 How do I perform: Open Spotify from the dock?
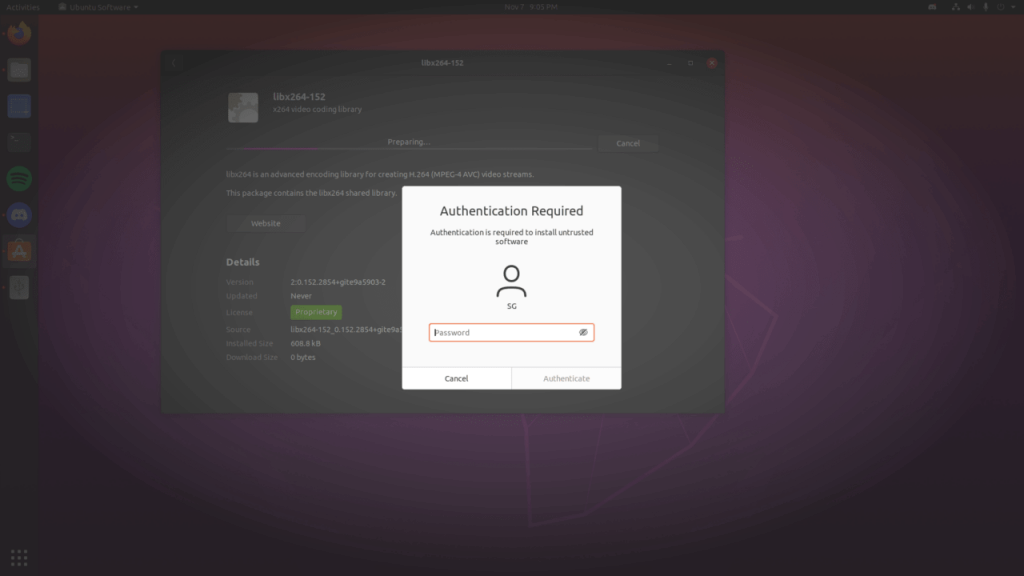coord(19,178)
